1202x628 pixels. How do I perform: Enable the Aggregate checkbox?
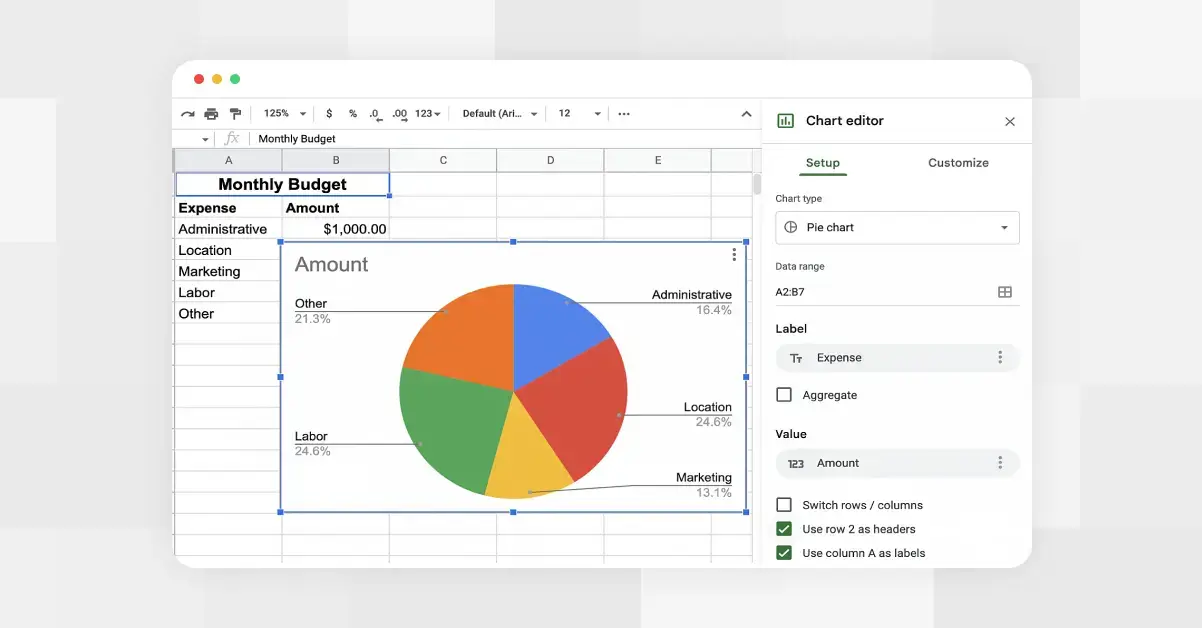pos(784,394)
